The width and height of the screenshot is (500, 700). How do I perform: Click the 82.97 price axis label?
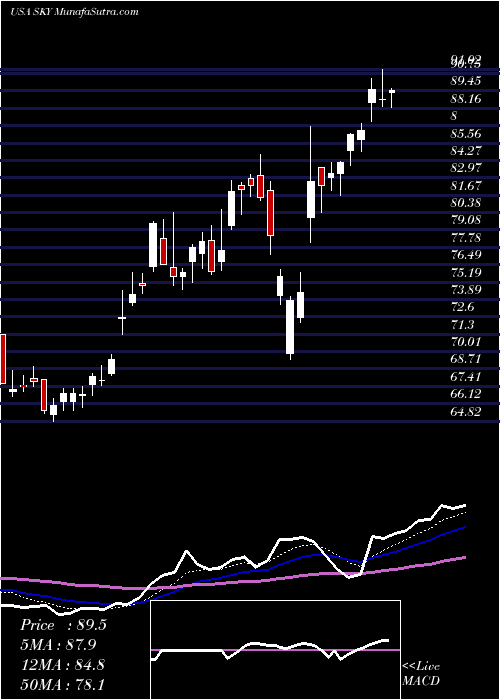pyautogui.click(x=465, y=168)
